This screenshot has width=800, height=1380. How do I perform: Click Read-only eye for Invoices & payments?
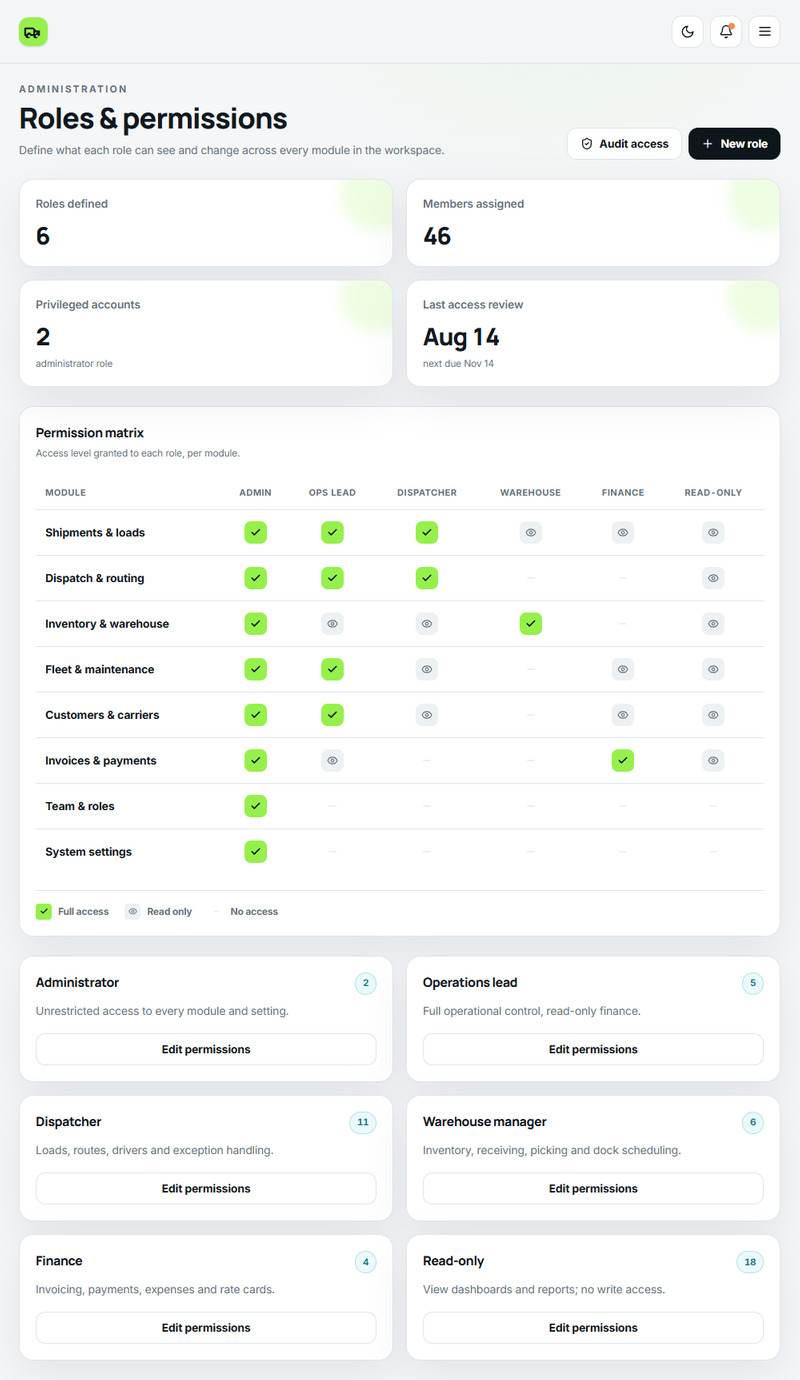pyautogui.click(x=713, y=761)
